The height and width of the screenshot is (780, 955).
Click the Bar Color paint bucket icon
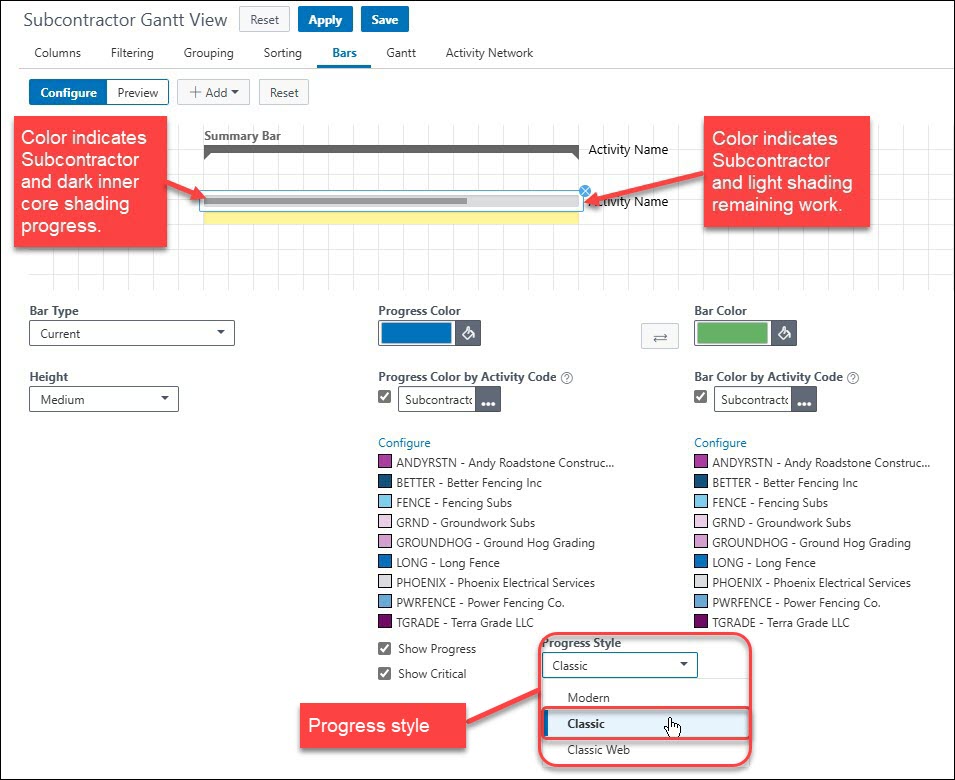tap(784, 332)
